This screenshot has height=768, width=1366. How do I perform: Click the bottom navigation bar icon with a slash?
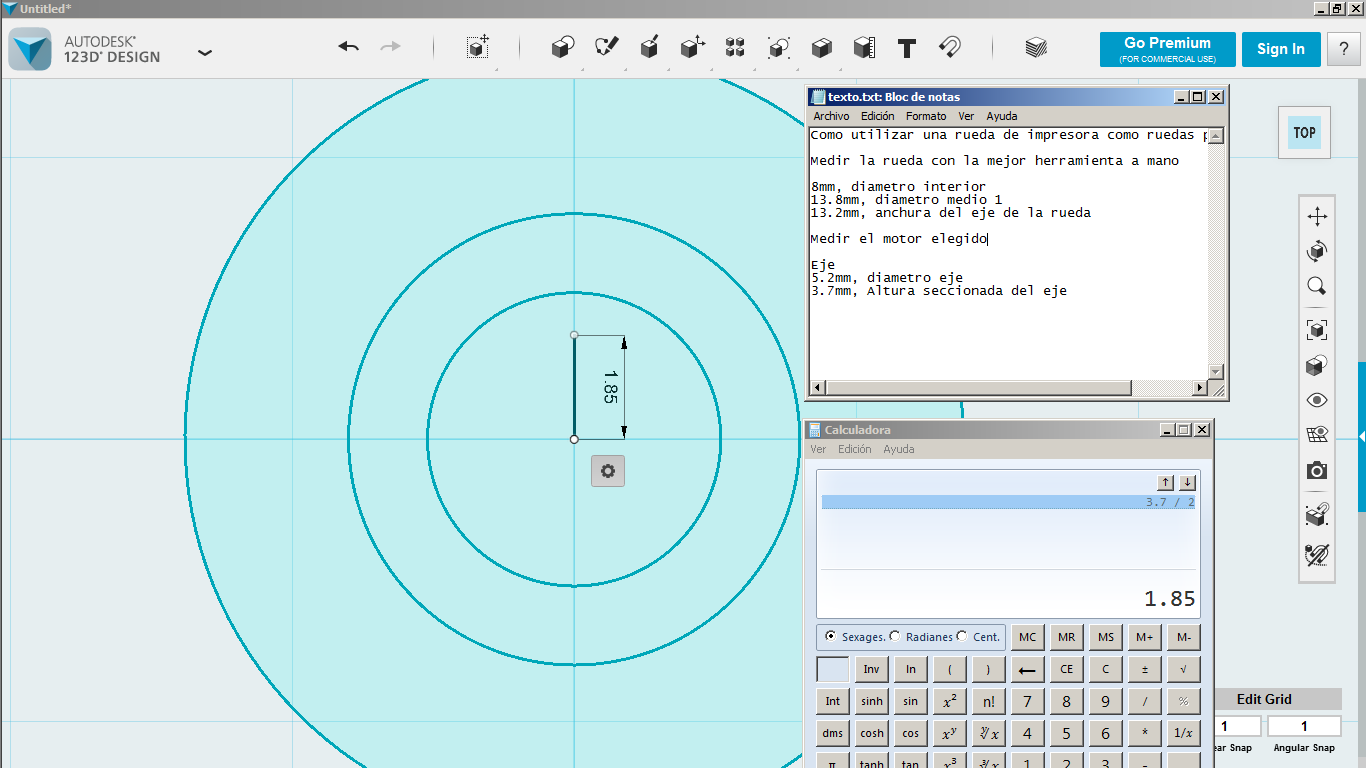(x=1317, y=553)
